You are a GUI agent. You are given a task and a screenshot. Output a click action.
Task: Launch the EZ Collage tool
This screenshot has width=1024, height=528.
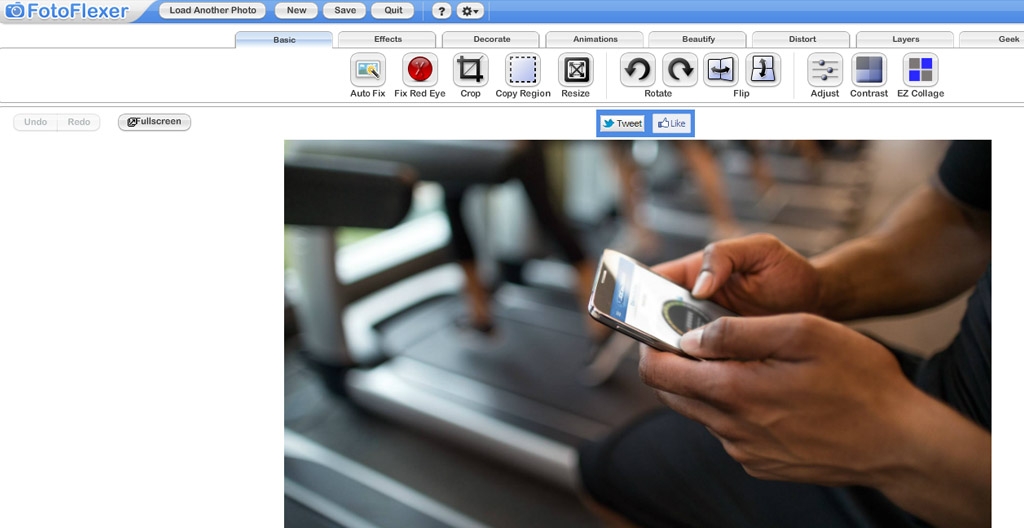920,70
